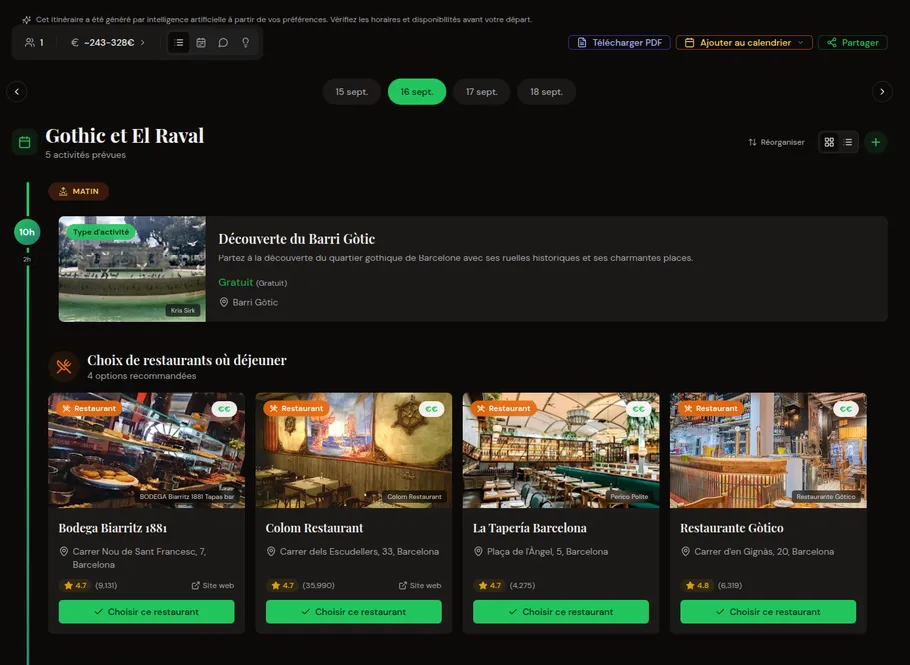Open Découverte du Barri Gòtic activity title
Screen dimensions: 910x665
297,238
